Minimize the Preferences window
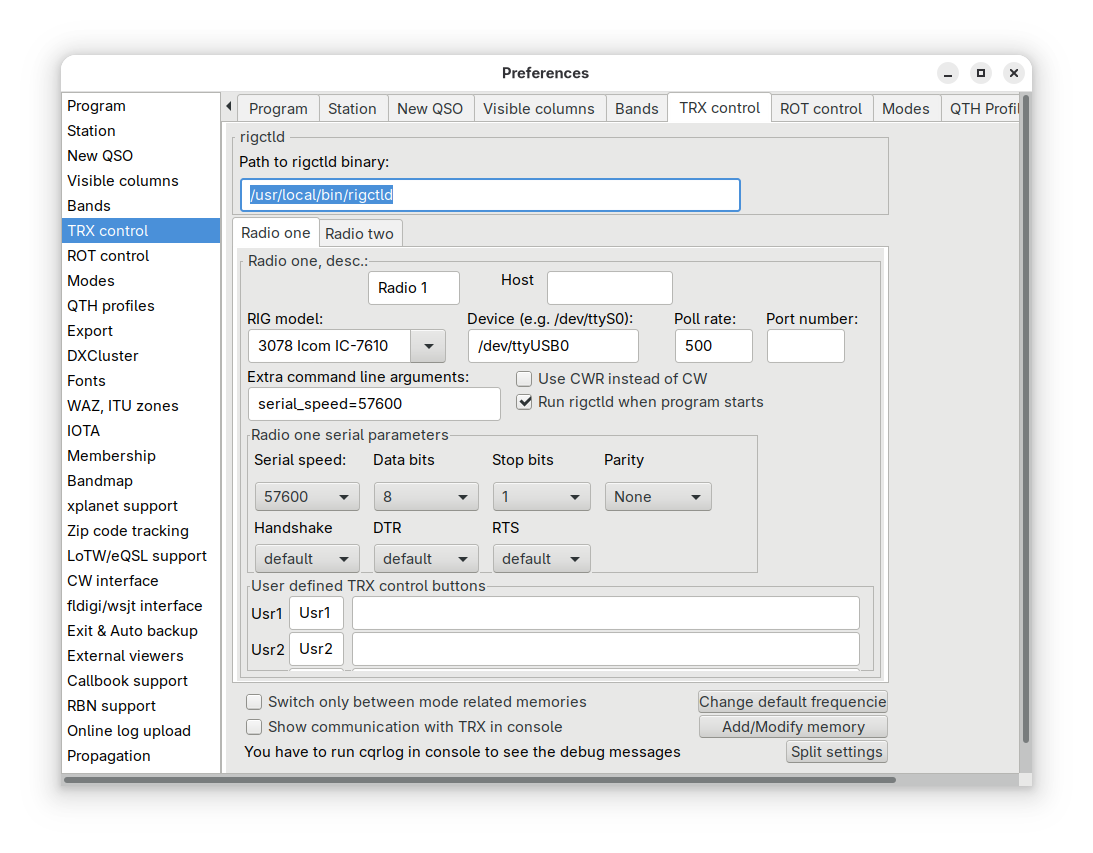 pos(948,73)
